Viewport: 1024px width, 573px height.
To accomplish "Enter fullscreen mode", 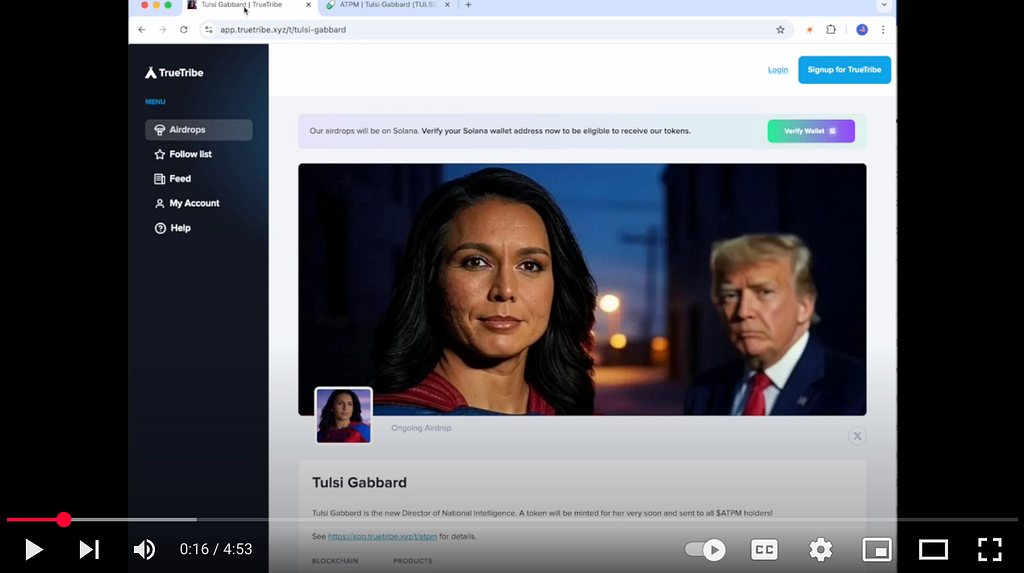I will (989, 549).
